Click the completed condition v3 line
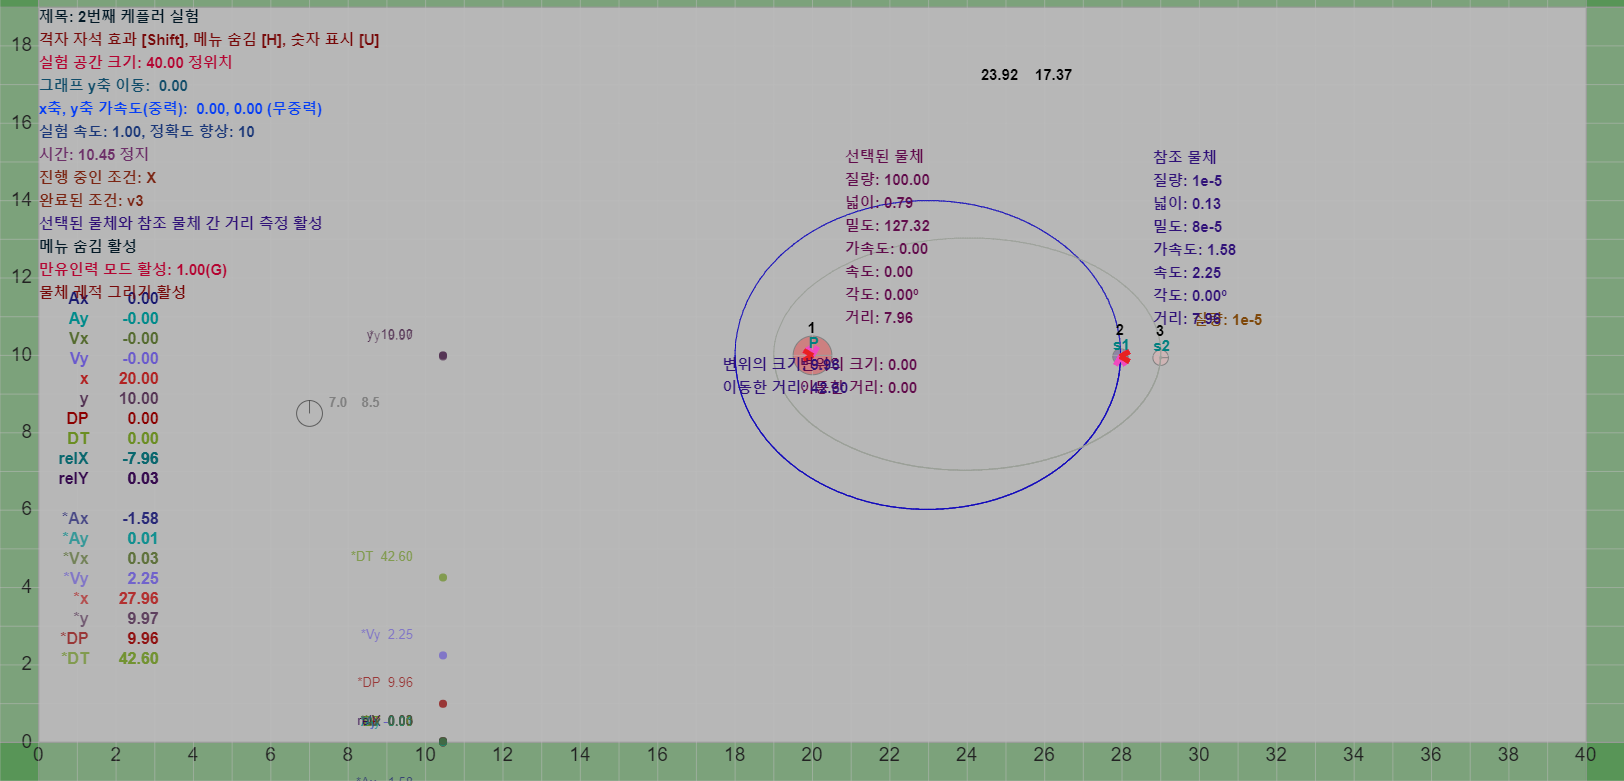The image size is (1624, 781). [91, 200]
